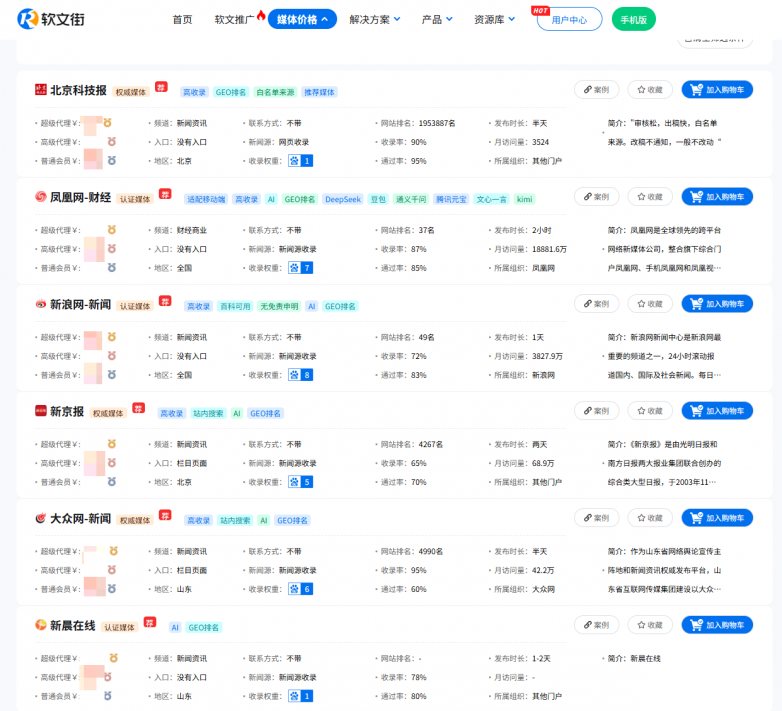Viewport: 782px width, 711px height.
Task: Click the 新京报 red logo icon
Action: pos(40,410)
